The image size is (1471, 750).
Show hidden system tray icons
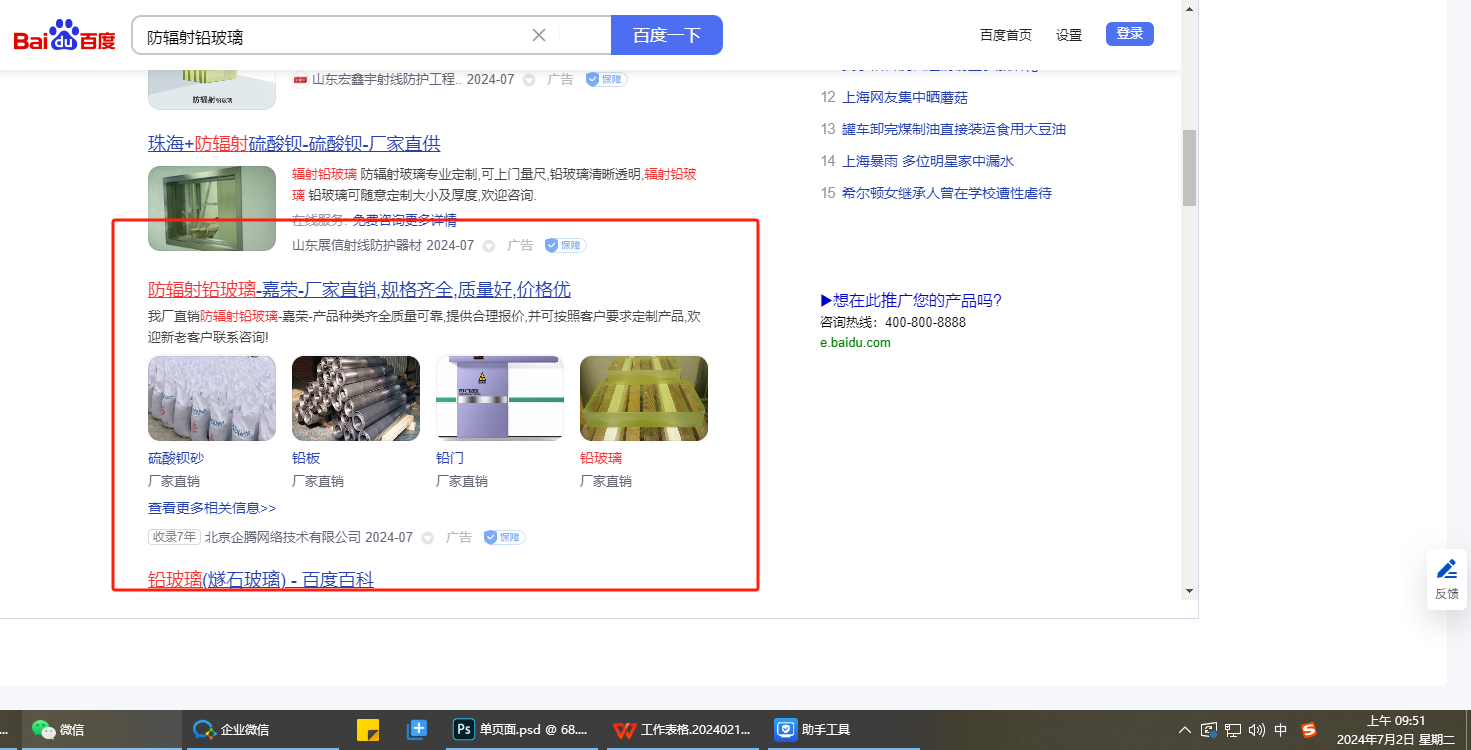coord(1185,730)
